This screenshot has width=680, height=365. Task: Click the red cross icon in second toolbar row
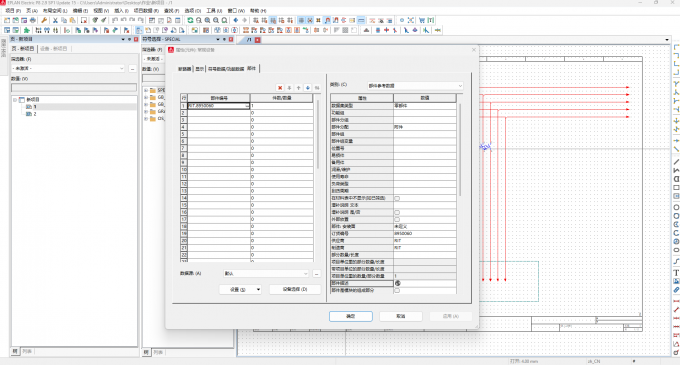point(386,30)
